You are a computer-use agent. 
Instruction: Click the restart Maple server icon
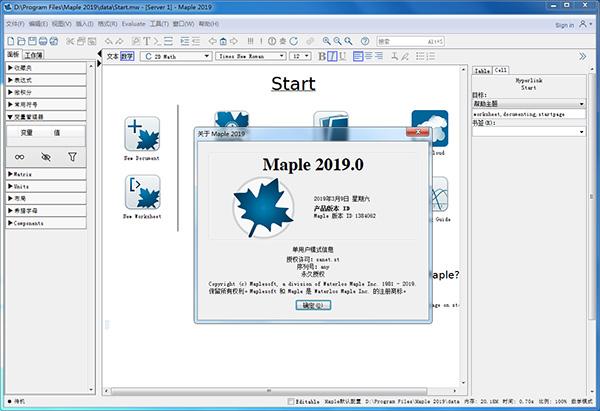tap(293, 41)
